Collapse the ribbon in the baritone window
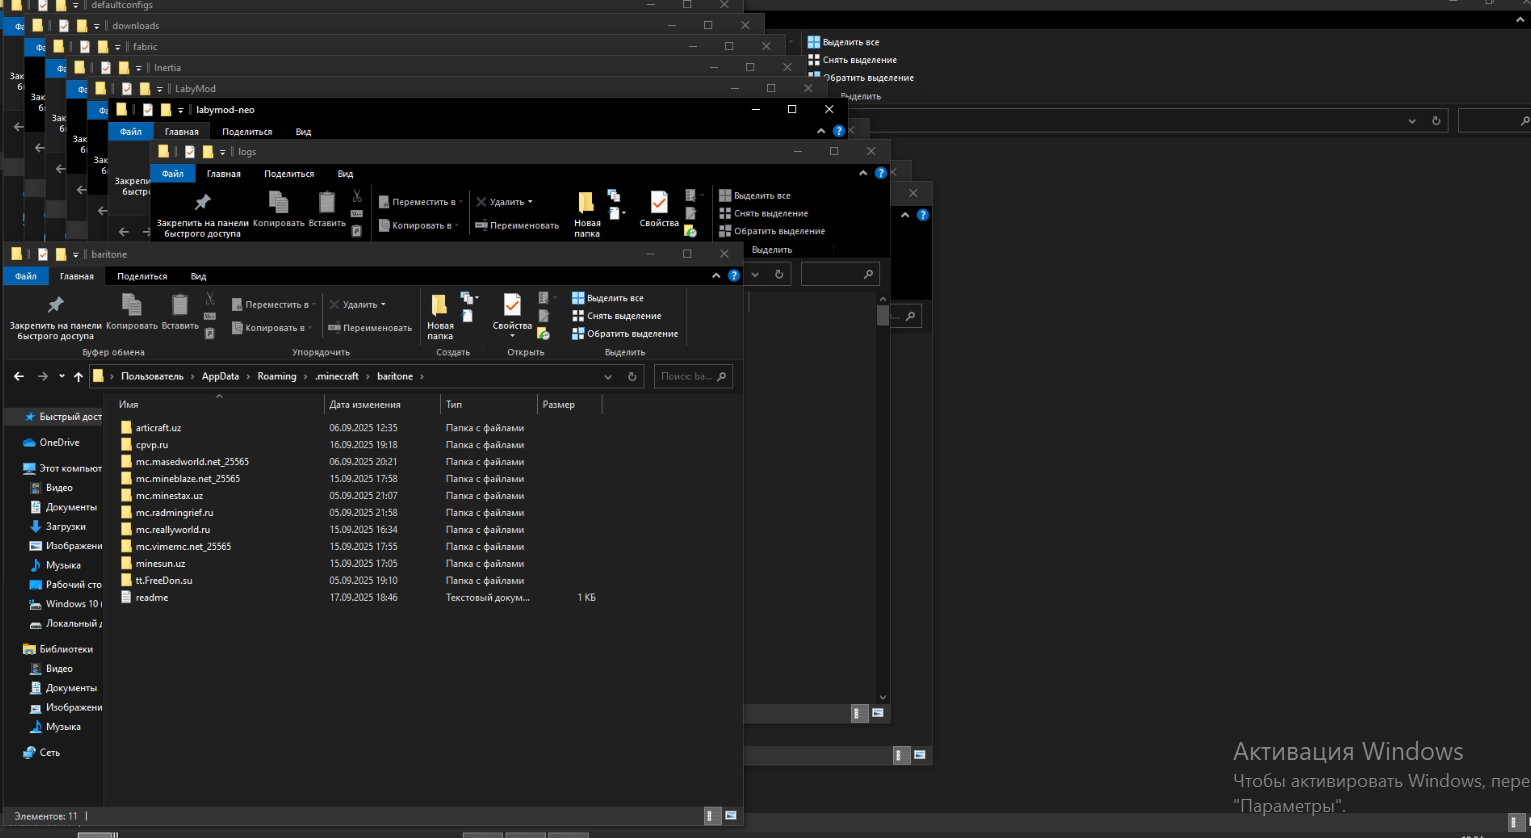The width and height of the screenshot is (1531, 838). point(716,276)
